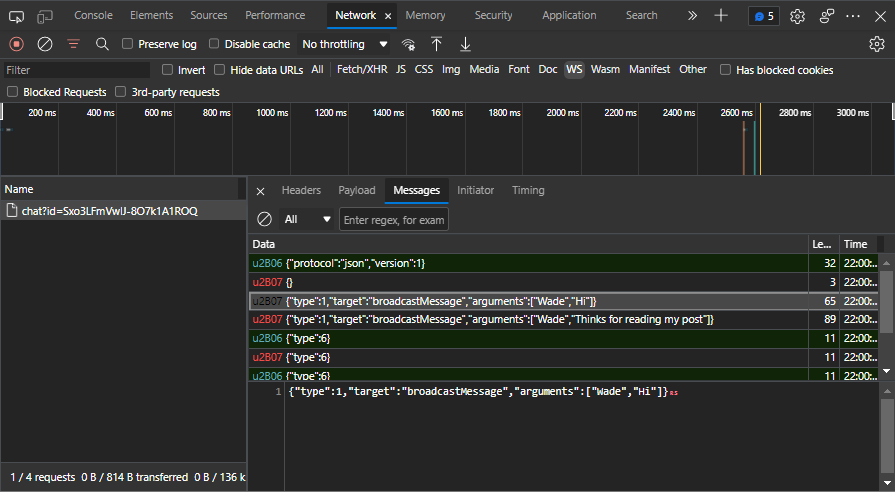Open the No throttling dropdown
Image resolution: width=895 pixels, height=492 pixels.
[x=345, y=44]
